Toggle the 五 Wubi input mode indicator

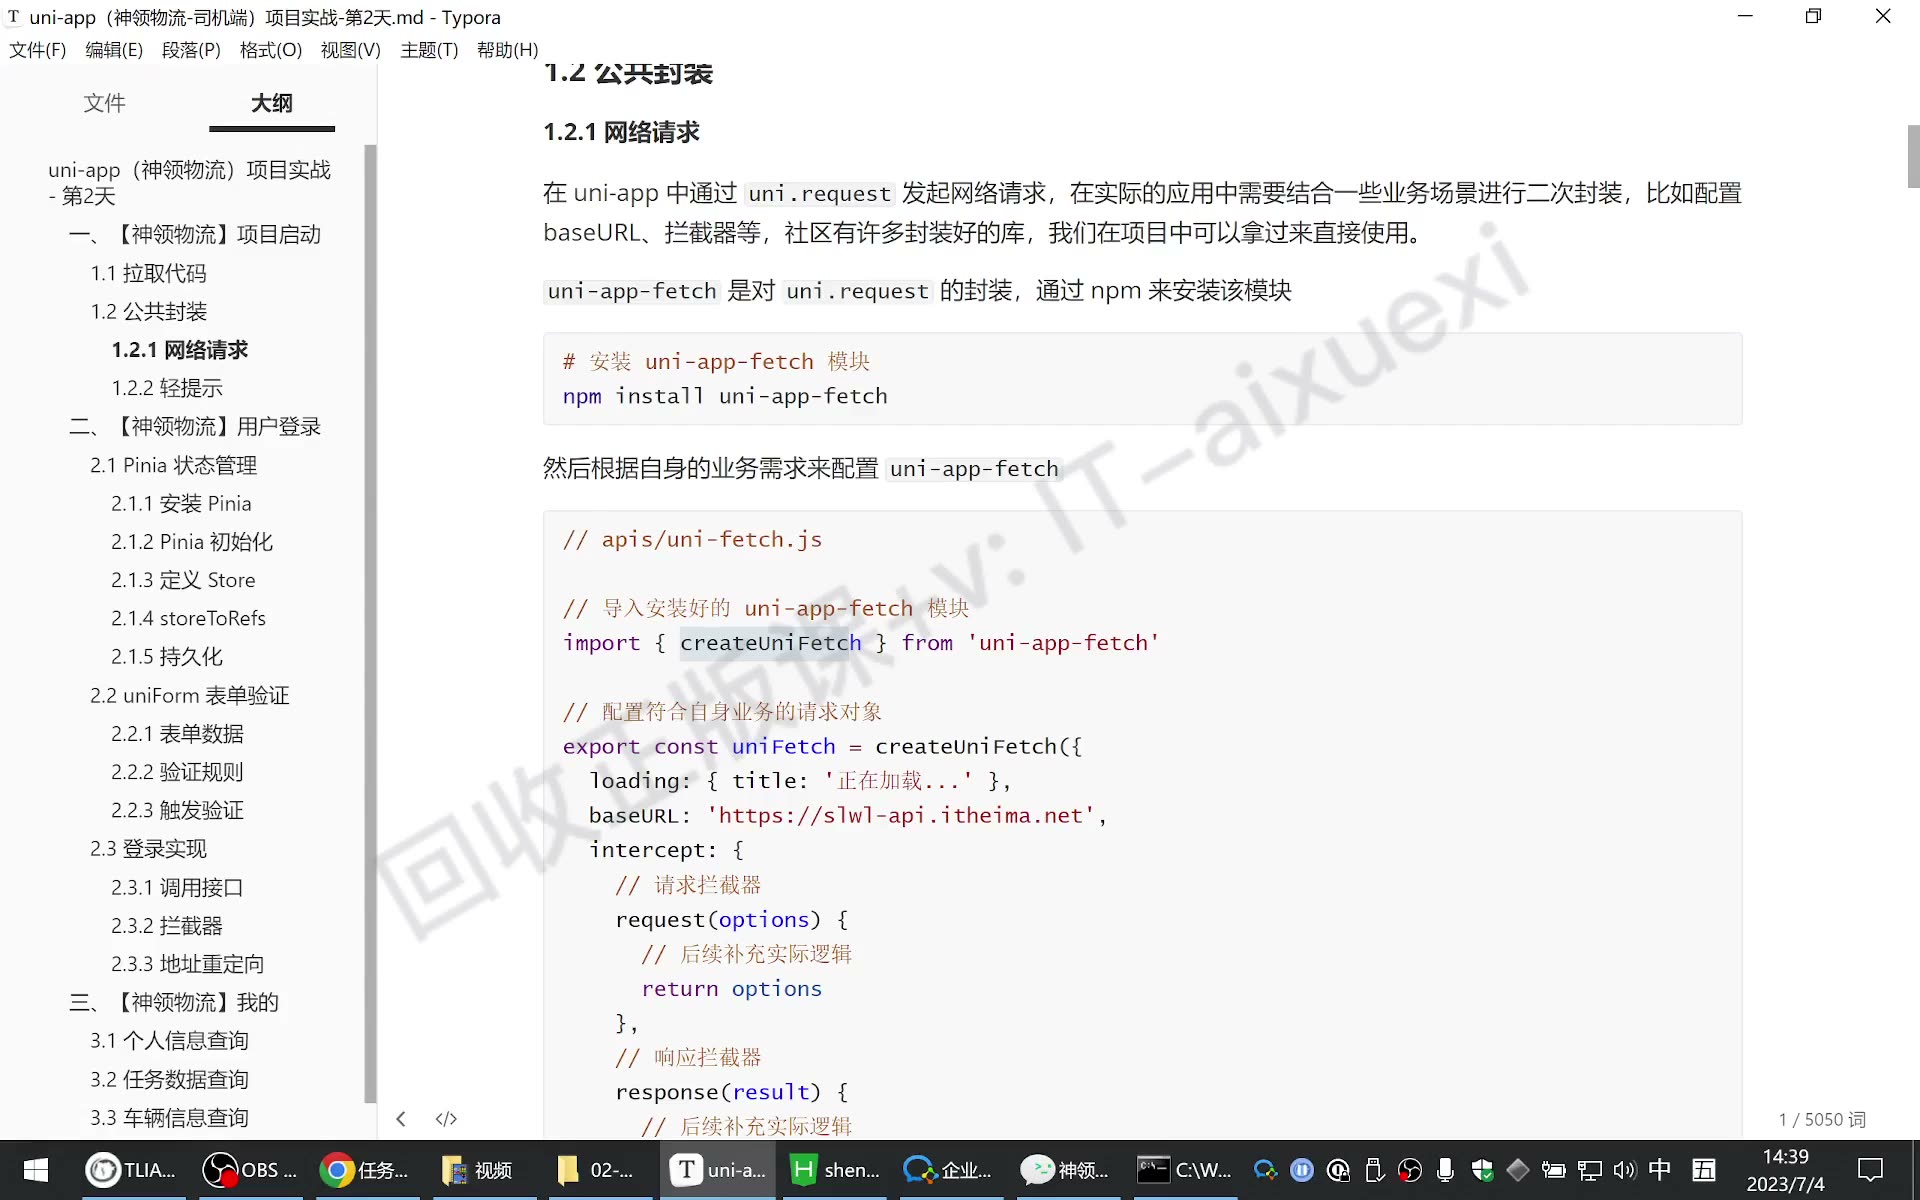point(1704,1169)
